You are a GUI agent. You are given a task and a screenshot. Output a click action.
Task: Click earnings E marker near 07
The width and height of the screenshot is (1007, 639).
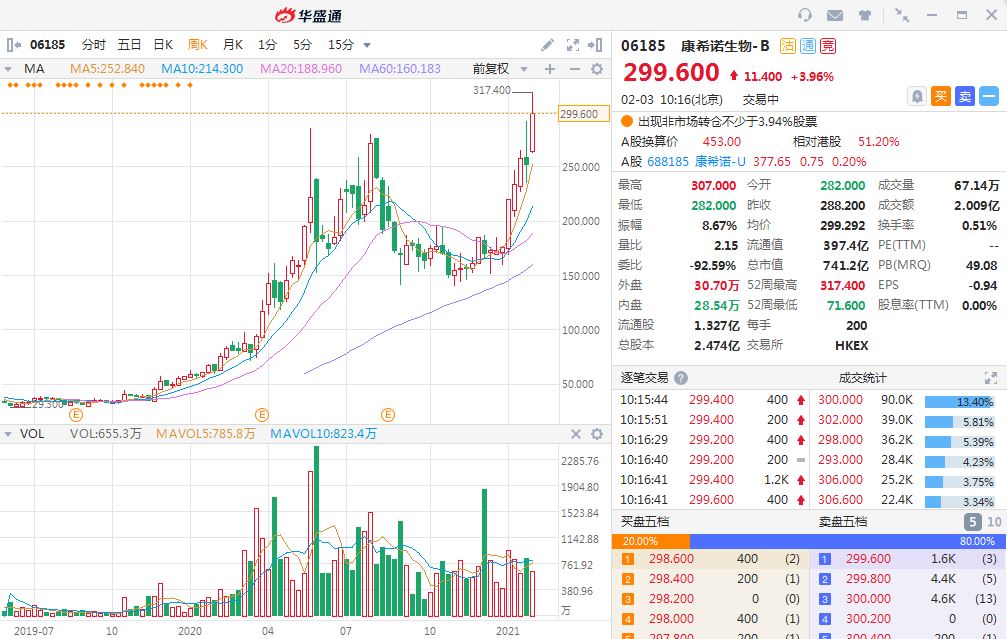tap(388, 415)
